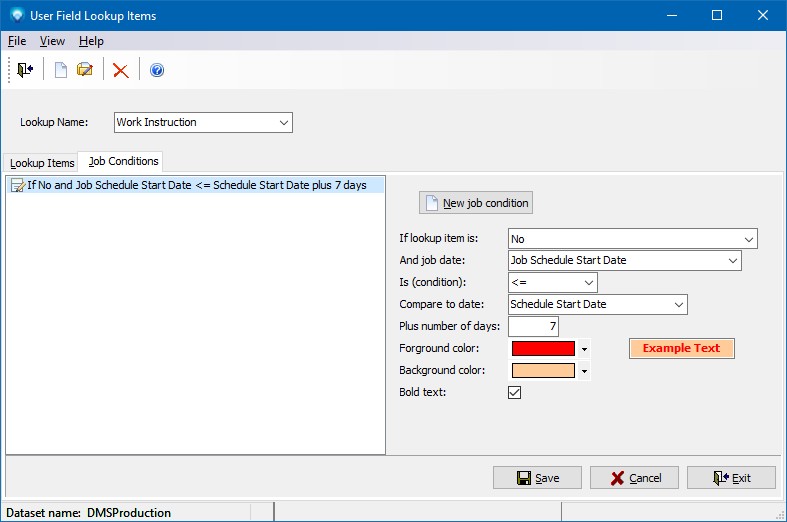Expand the Compare to date dropdown
787x522 pixels.
[x=678, y=305]
